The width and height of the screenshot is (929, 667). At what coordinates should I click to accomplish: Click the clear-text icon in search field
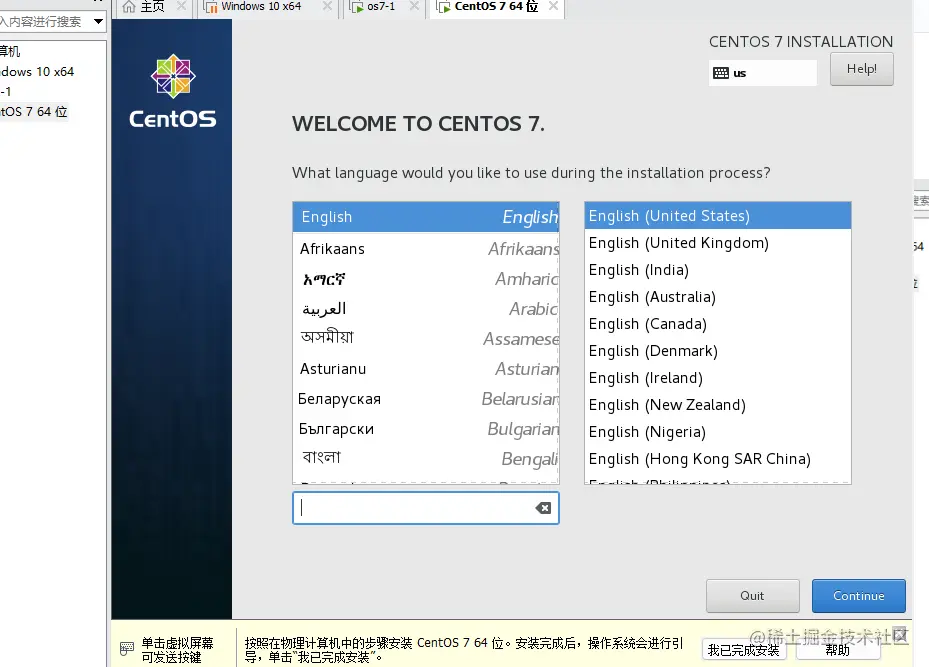click(543, 508)
